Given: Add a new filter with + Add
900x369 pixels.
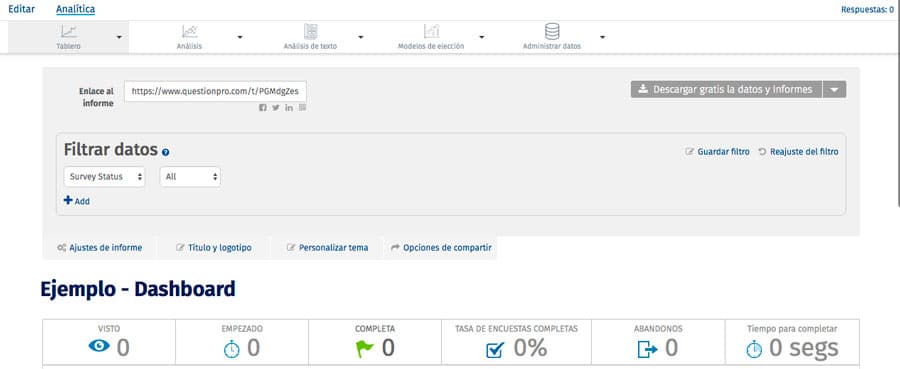Looking at the screenshot, I should point(76,201).
